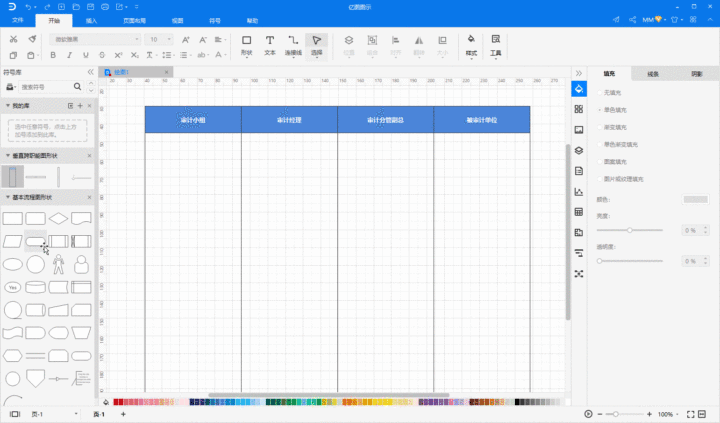The height and width of the screenshot is (423, 720).
Task: Switch to the Insert ribbon tab
Action: coord(91,21)
